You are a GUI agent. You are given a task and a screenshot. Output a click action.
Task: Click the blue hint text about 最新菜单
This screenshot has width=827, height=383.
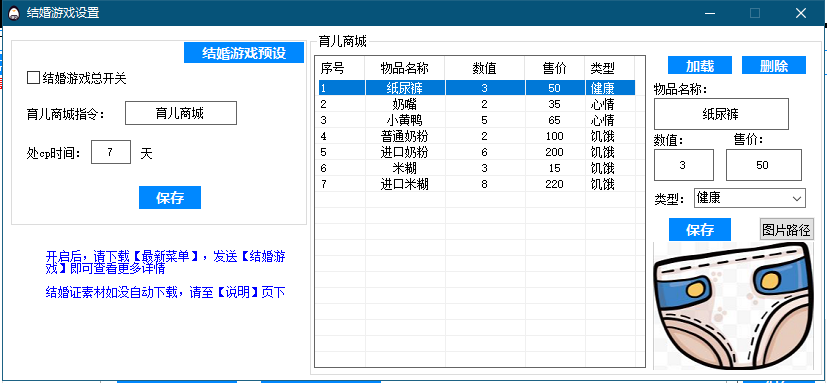[x=166, y=262]
